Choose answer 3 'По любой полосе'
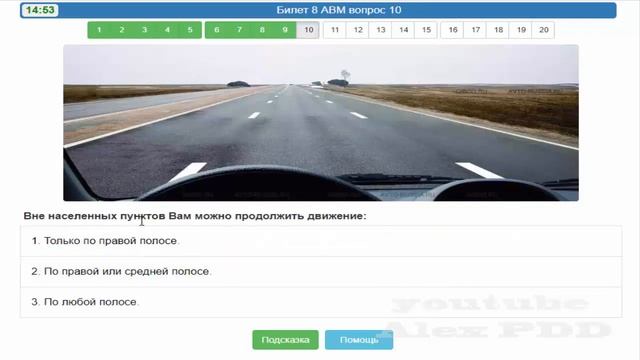The image size is (640, 360). click(321, 302)
